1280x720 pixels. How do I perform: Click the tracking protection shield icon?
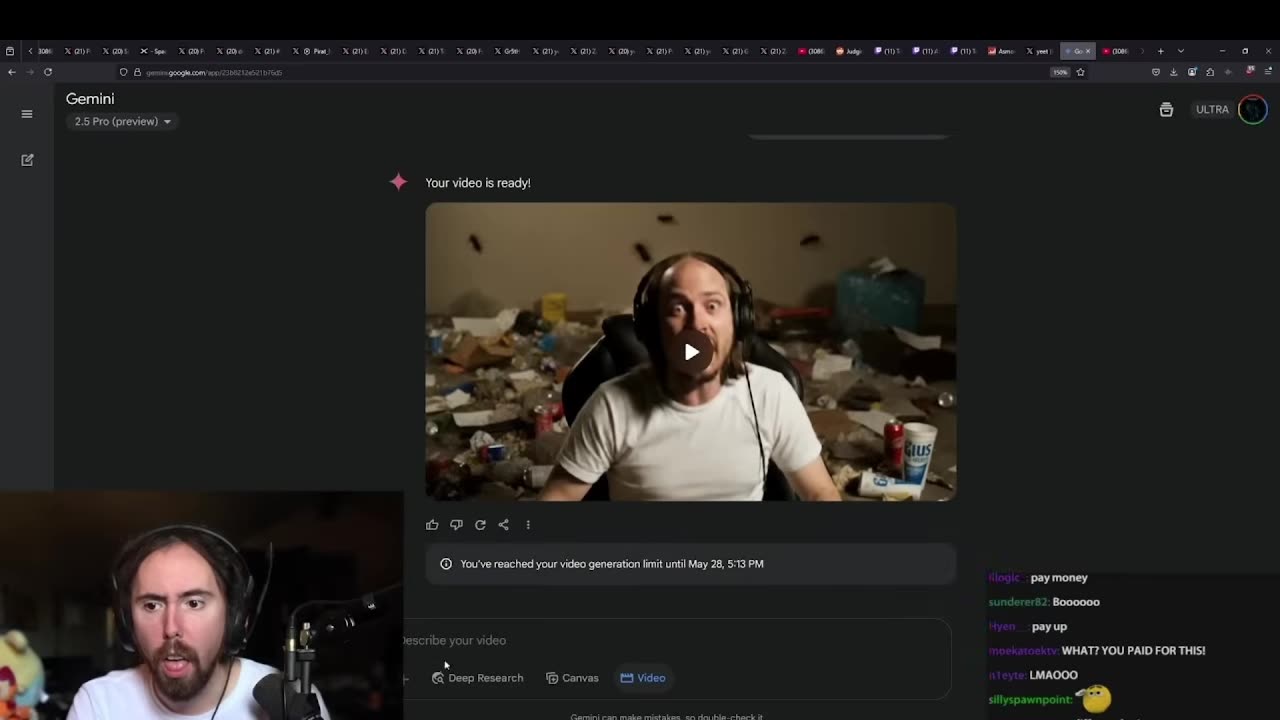(123, 72)
